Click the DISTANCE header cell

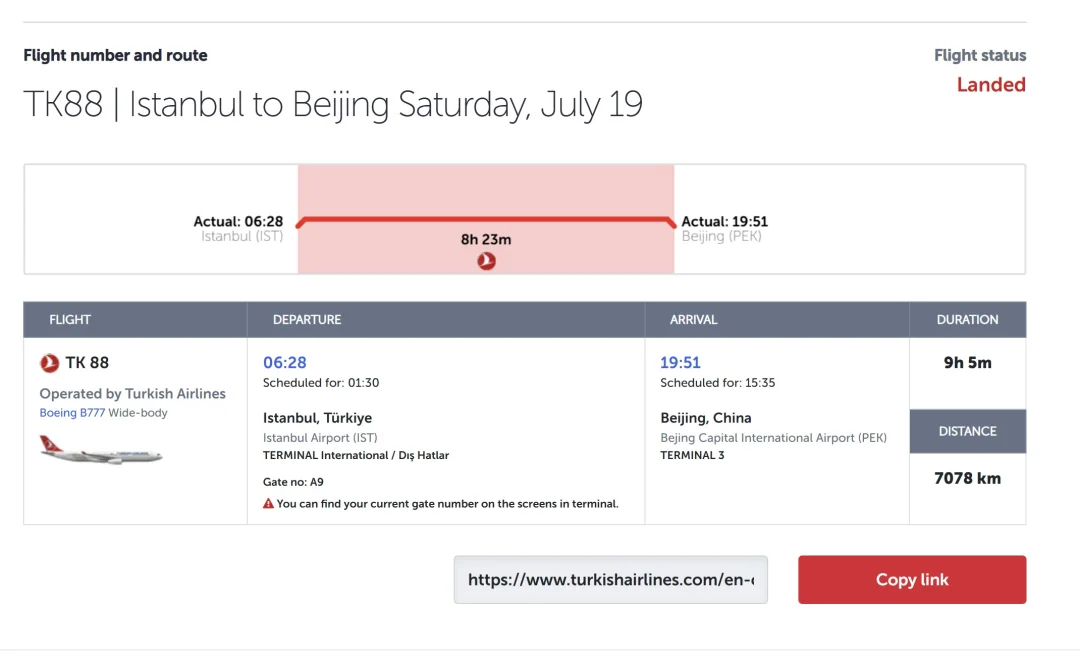(x=968, y=431)
